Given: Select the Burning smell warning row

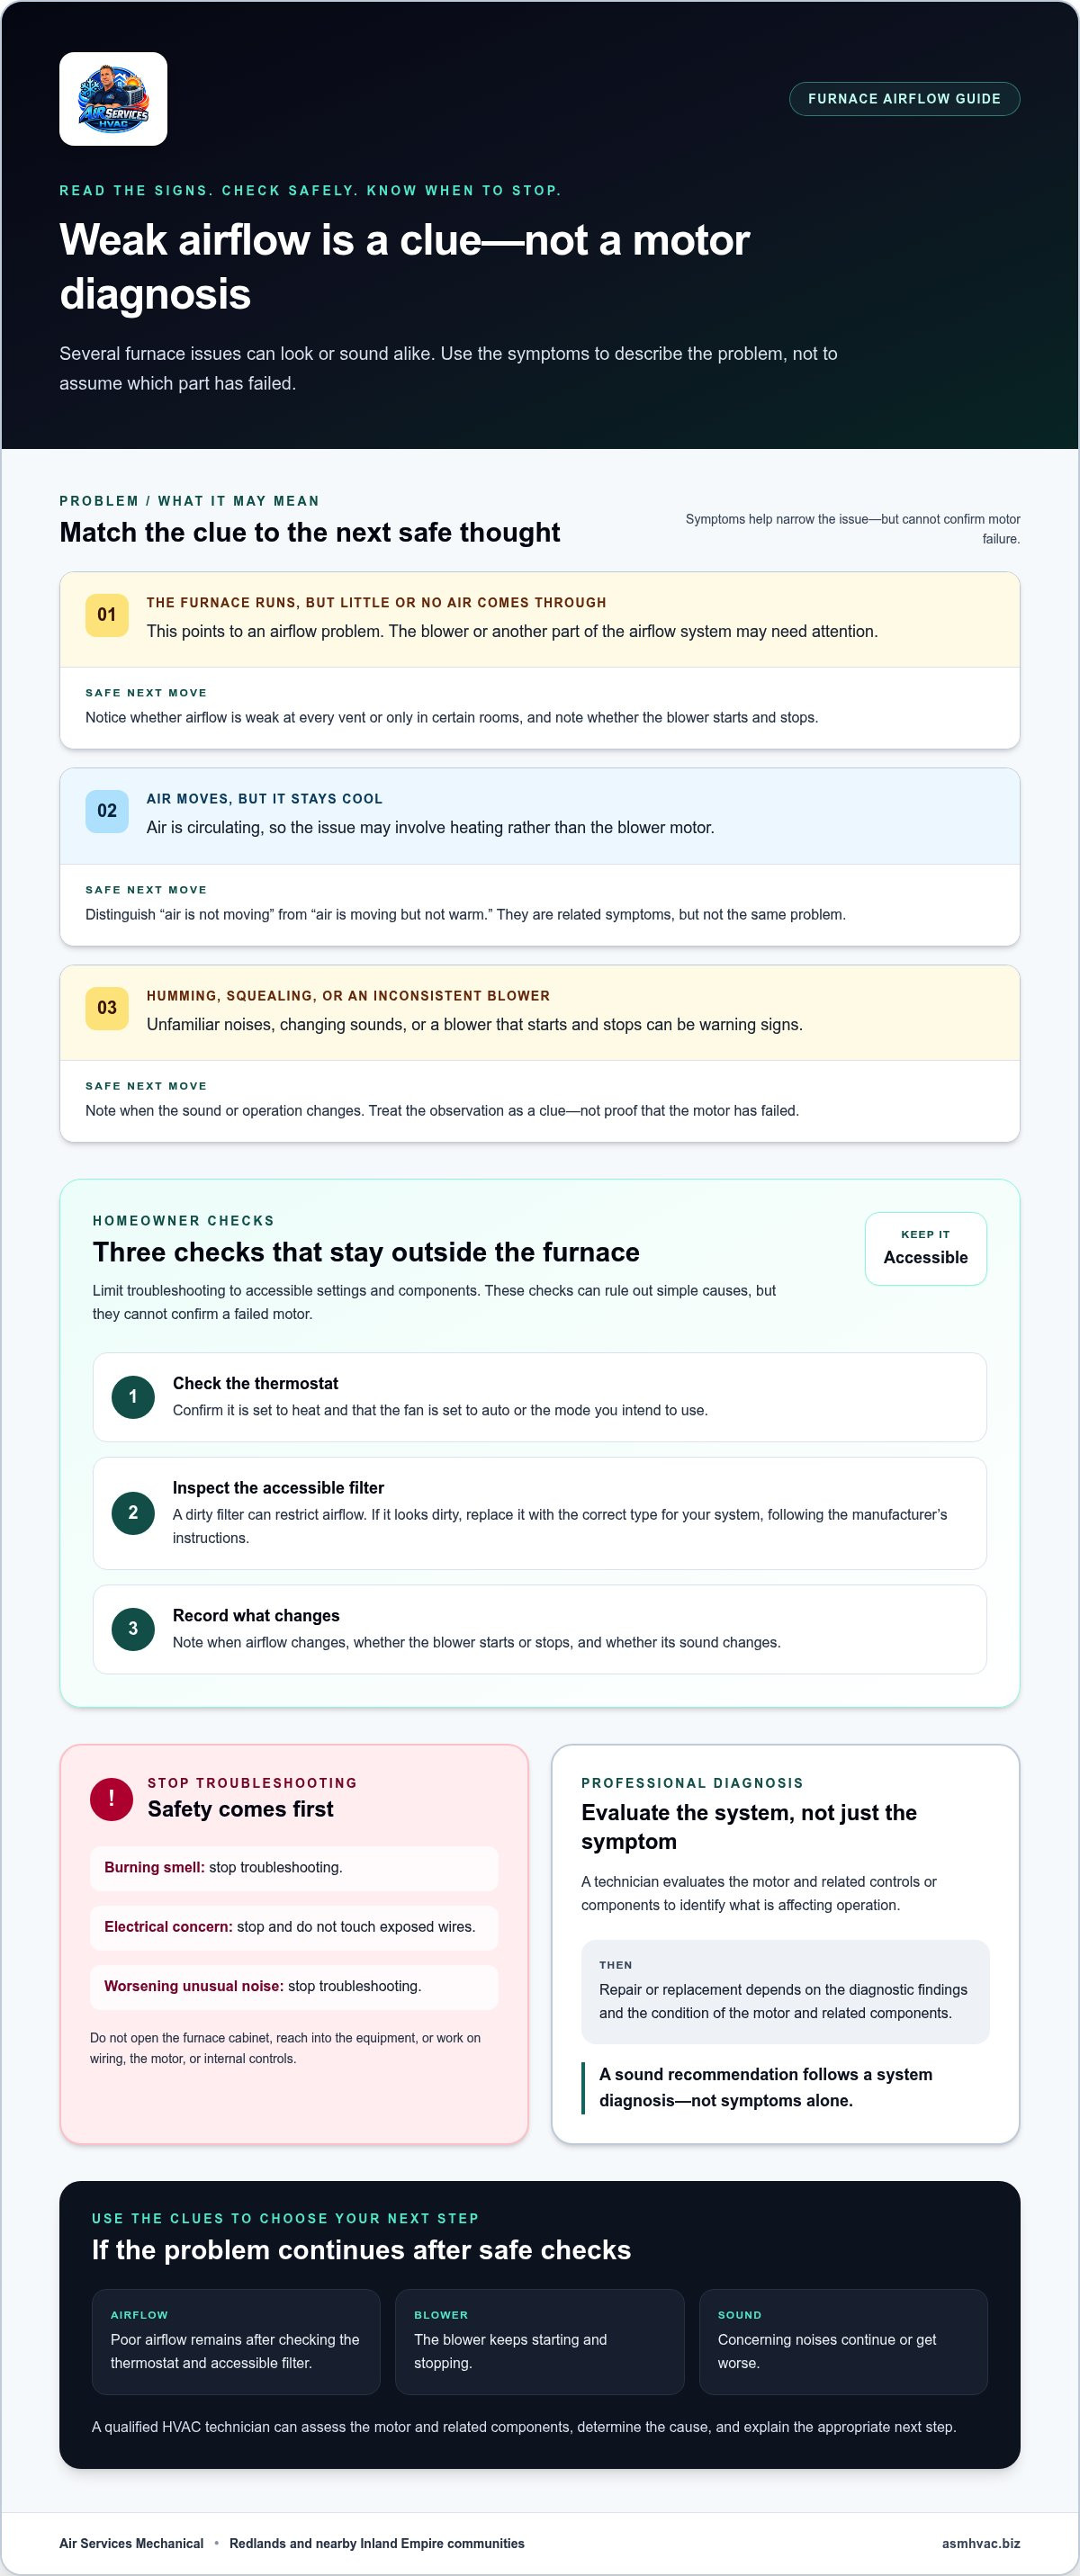Looking at the screenshot, I should point(294,1868).
